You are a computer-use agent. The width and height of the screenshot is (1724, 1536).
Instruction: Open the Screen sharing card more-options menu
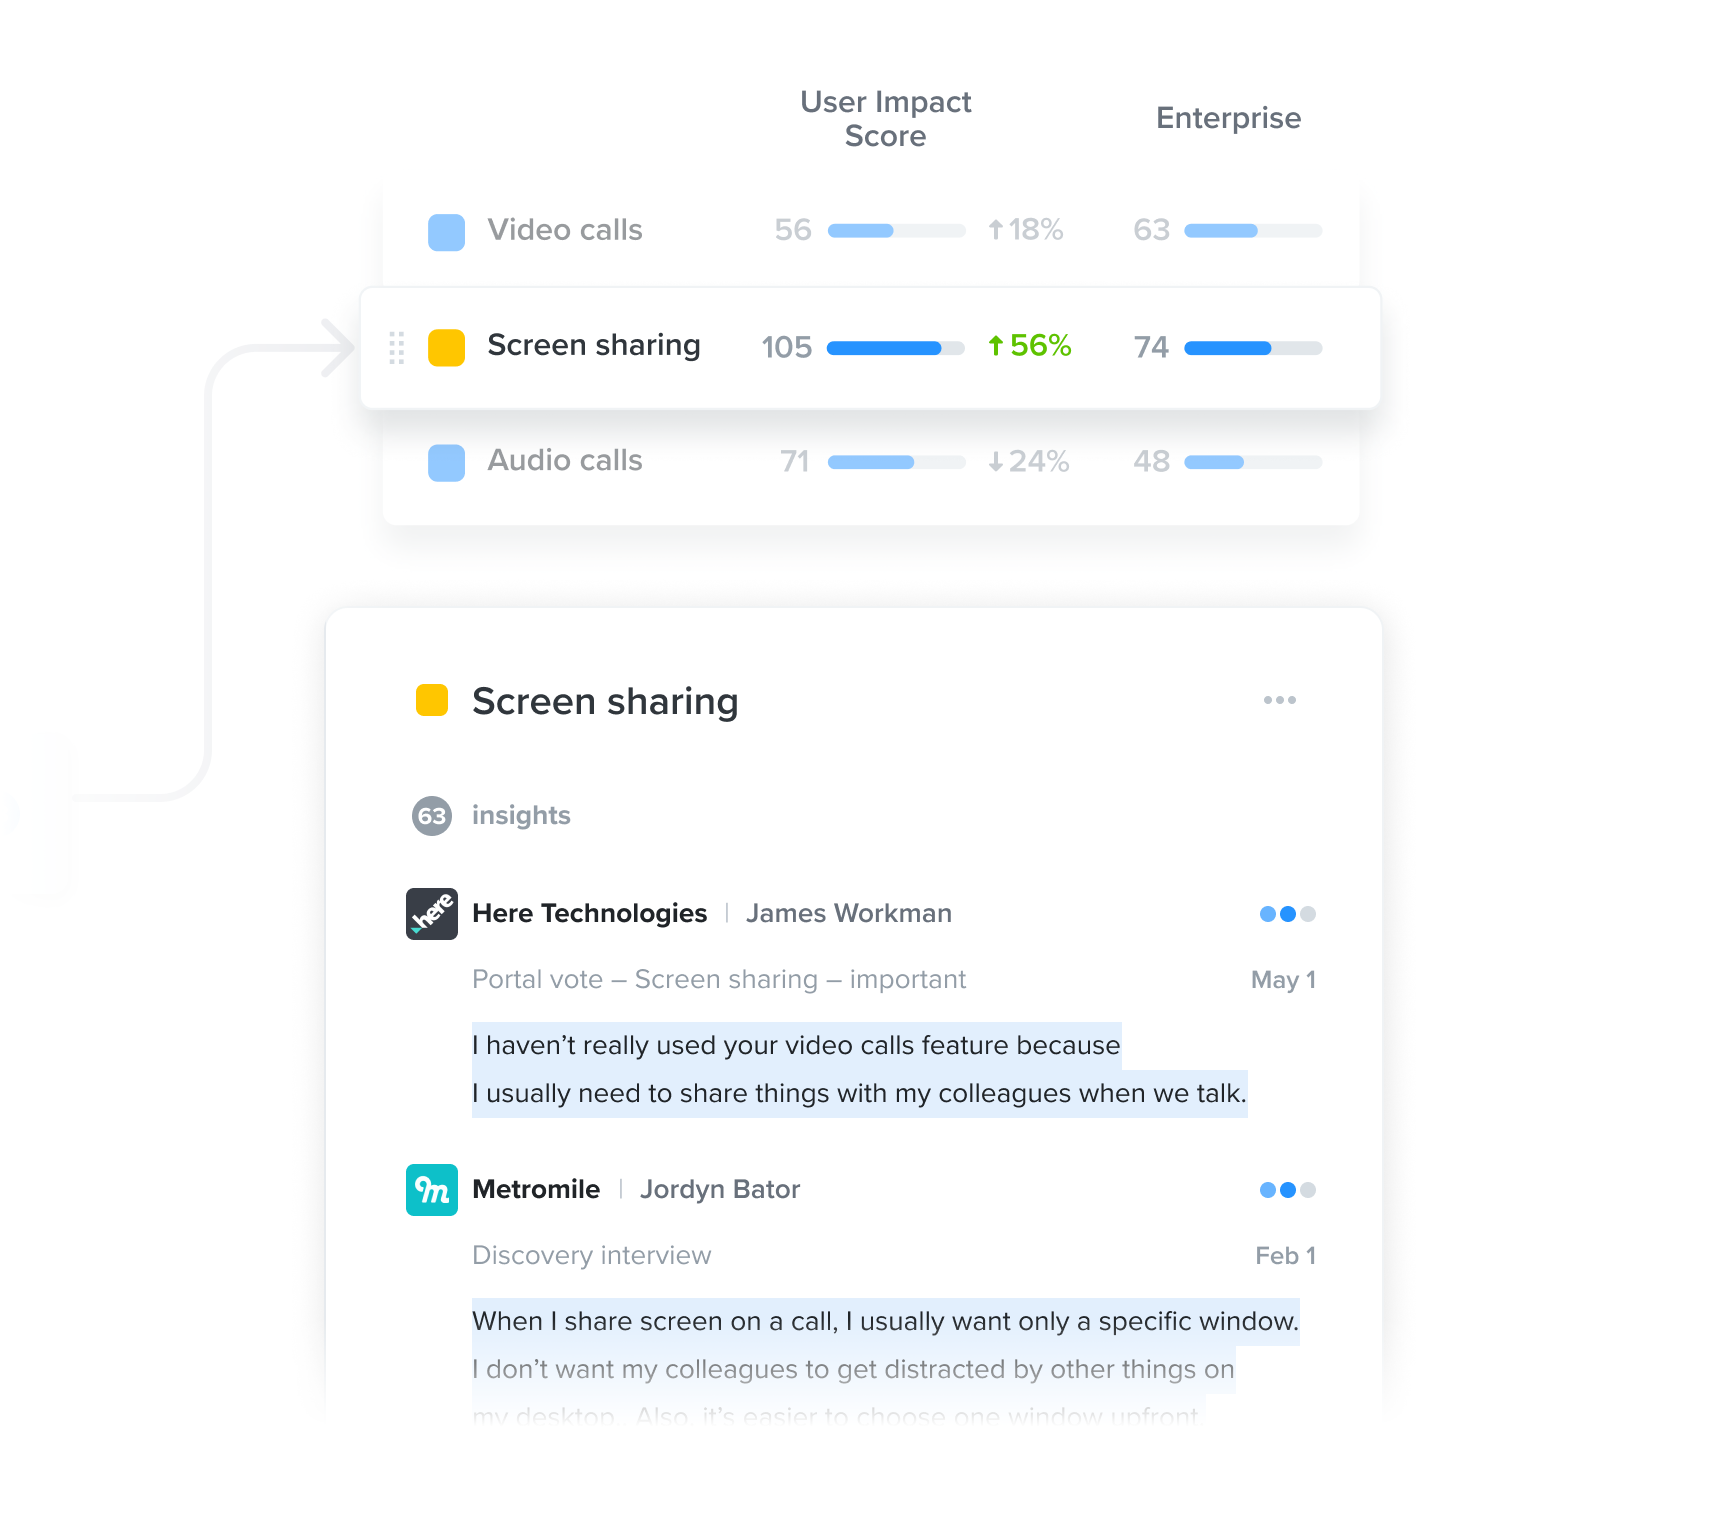click(x=1279, y=700)
